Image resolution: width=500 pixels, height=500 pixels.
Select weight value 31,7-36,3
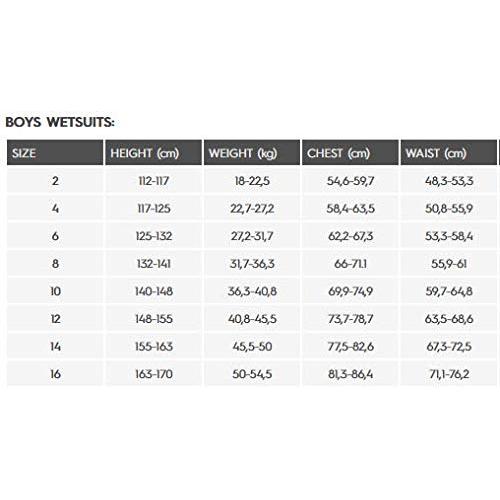coord(252,264)
